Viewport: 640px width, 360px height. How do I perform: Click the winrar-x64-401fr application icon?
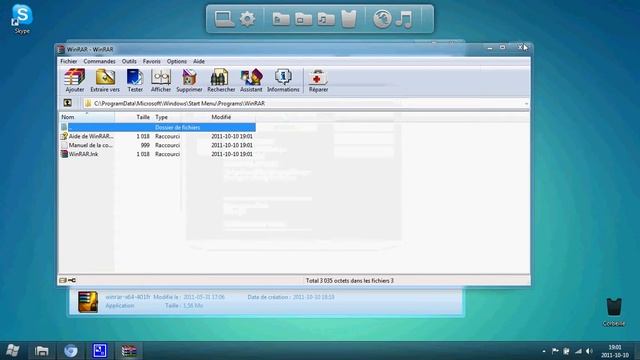pos(88,302)
